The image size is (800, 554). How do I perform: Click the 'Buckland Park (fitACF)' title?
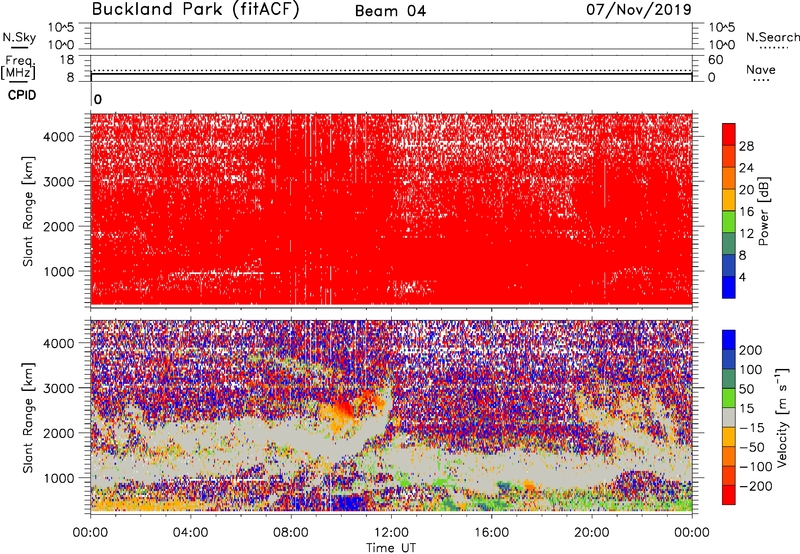point(195,10)
